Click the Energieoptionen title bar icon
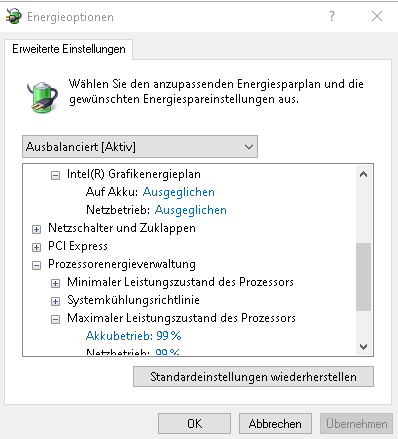This screenshot has width=398, height=439. click(x=14, y=16)
